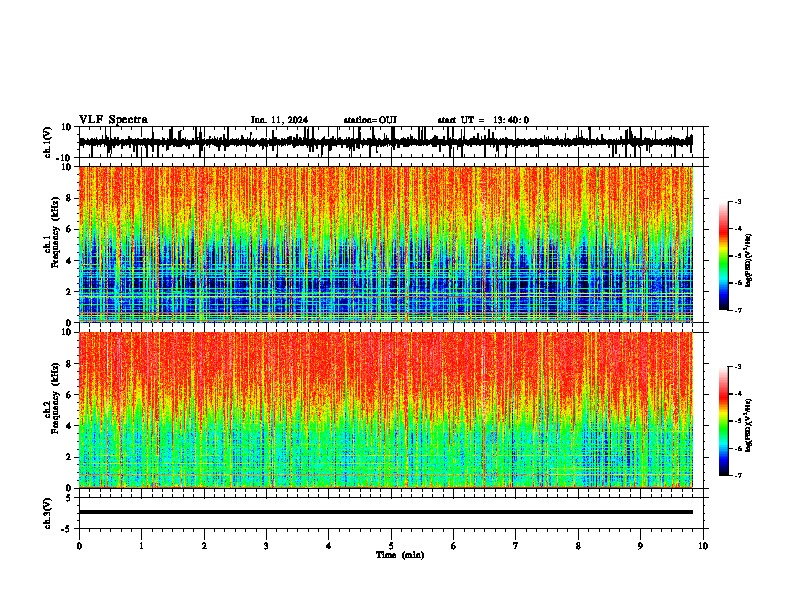Click inside the ch.2 spectrogram panel

(386, 410)
